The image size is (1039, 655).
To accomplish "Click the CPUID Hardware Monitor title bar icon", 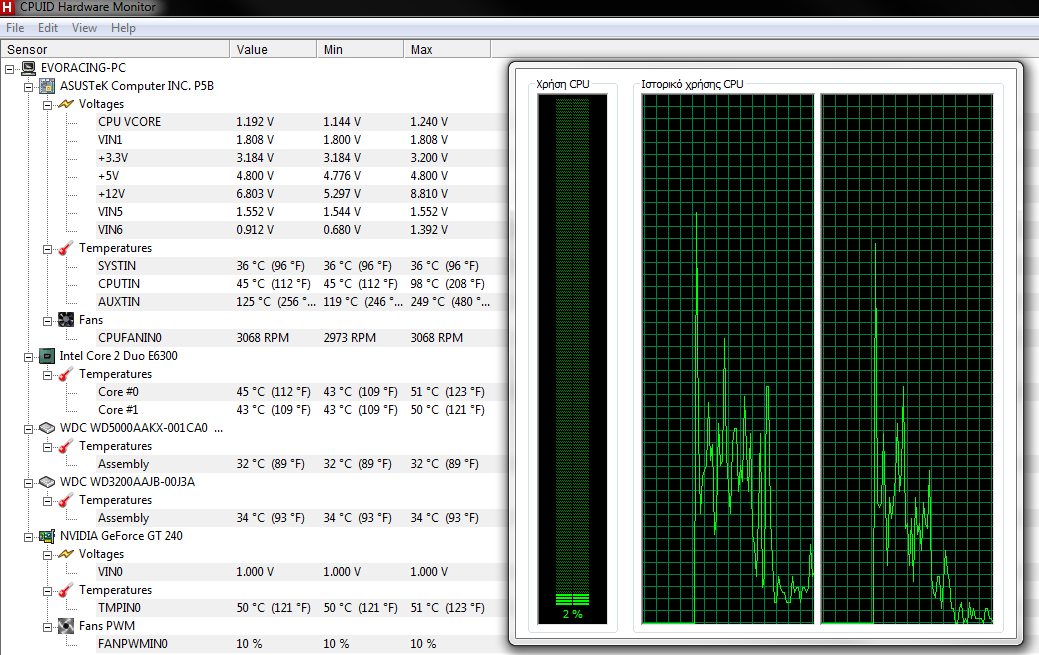I will tap(7, 7).
